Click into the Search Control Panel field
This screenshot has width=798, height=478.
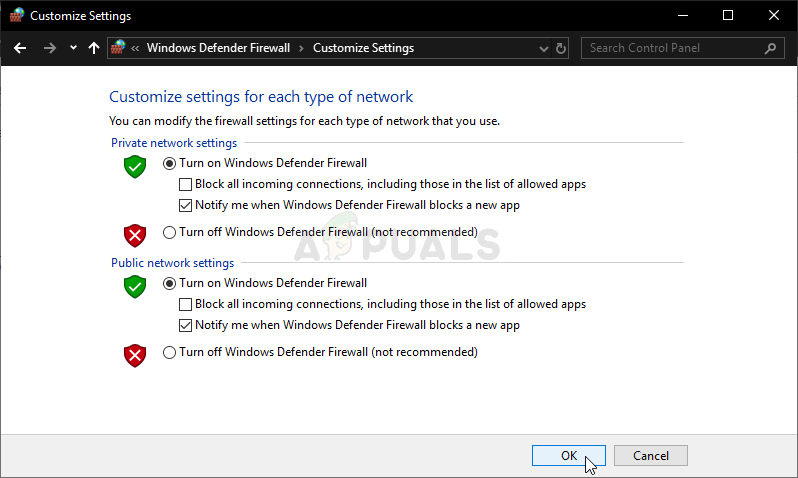tap(672, 48)
